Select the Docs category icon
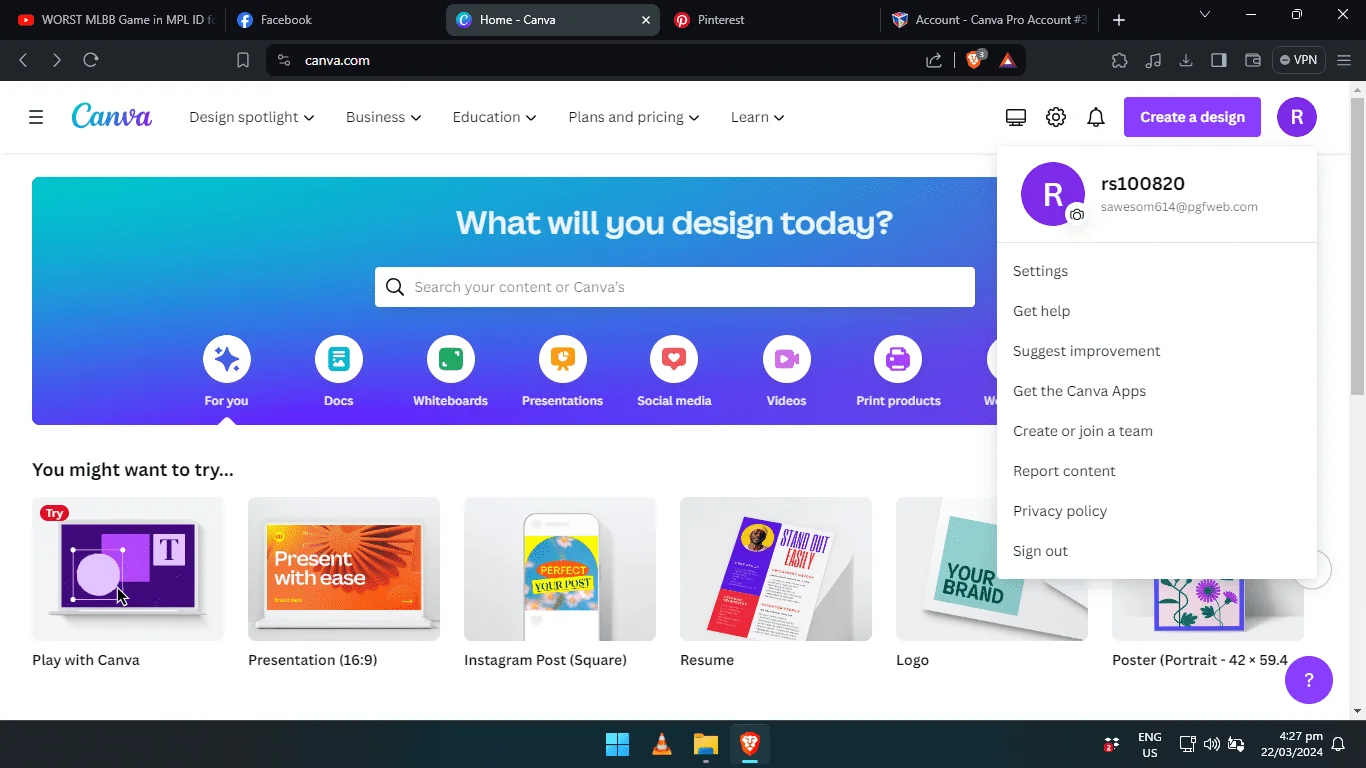1366x768 pixels. 339,359
